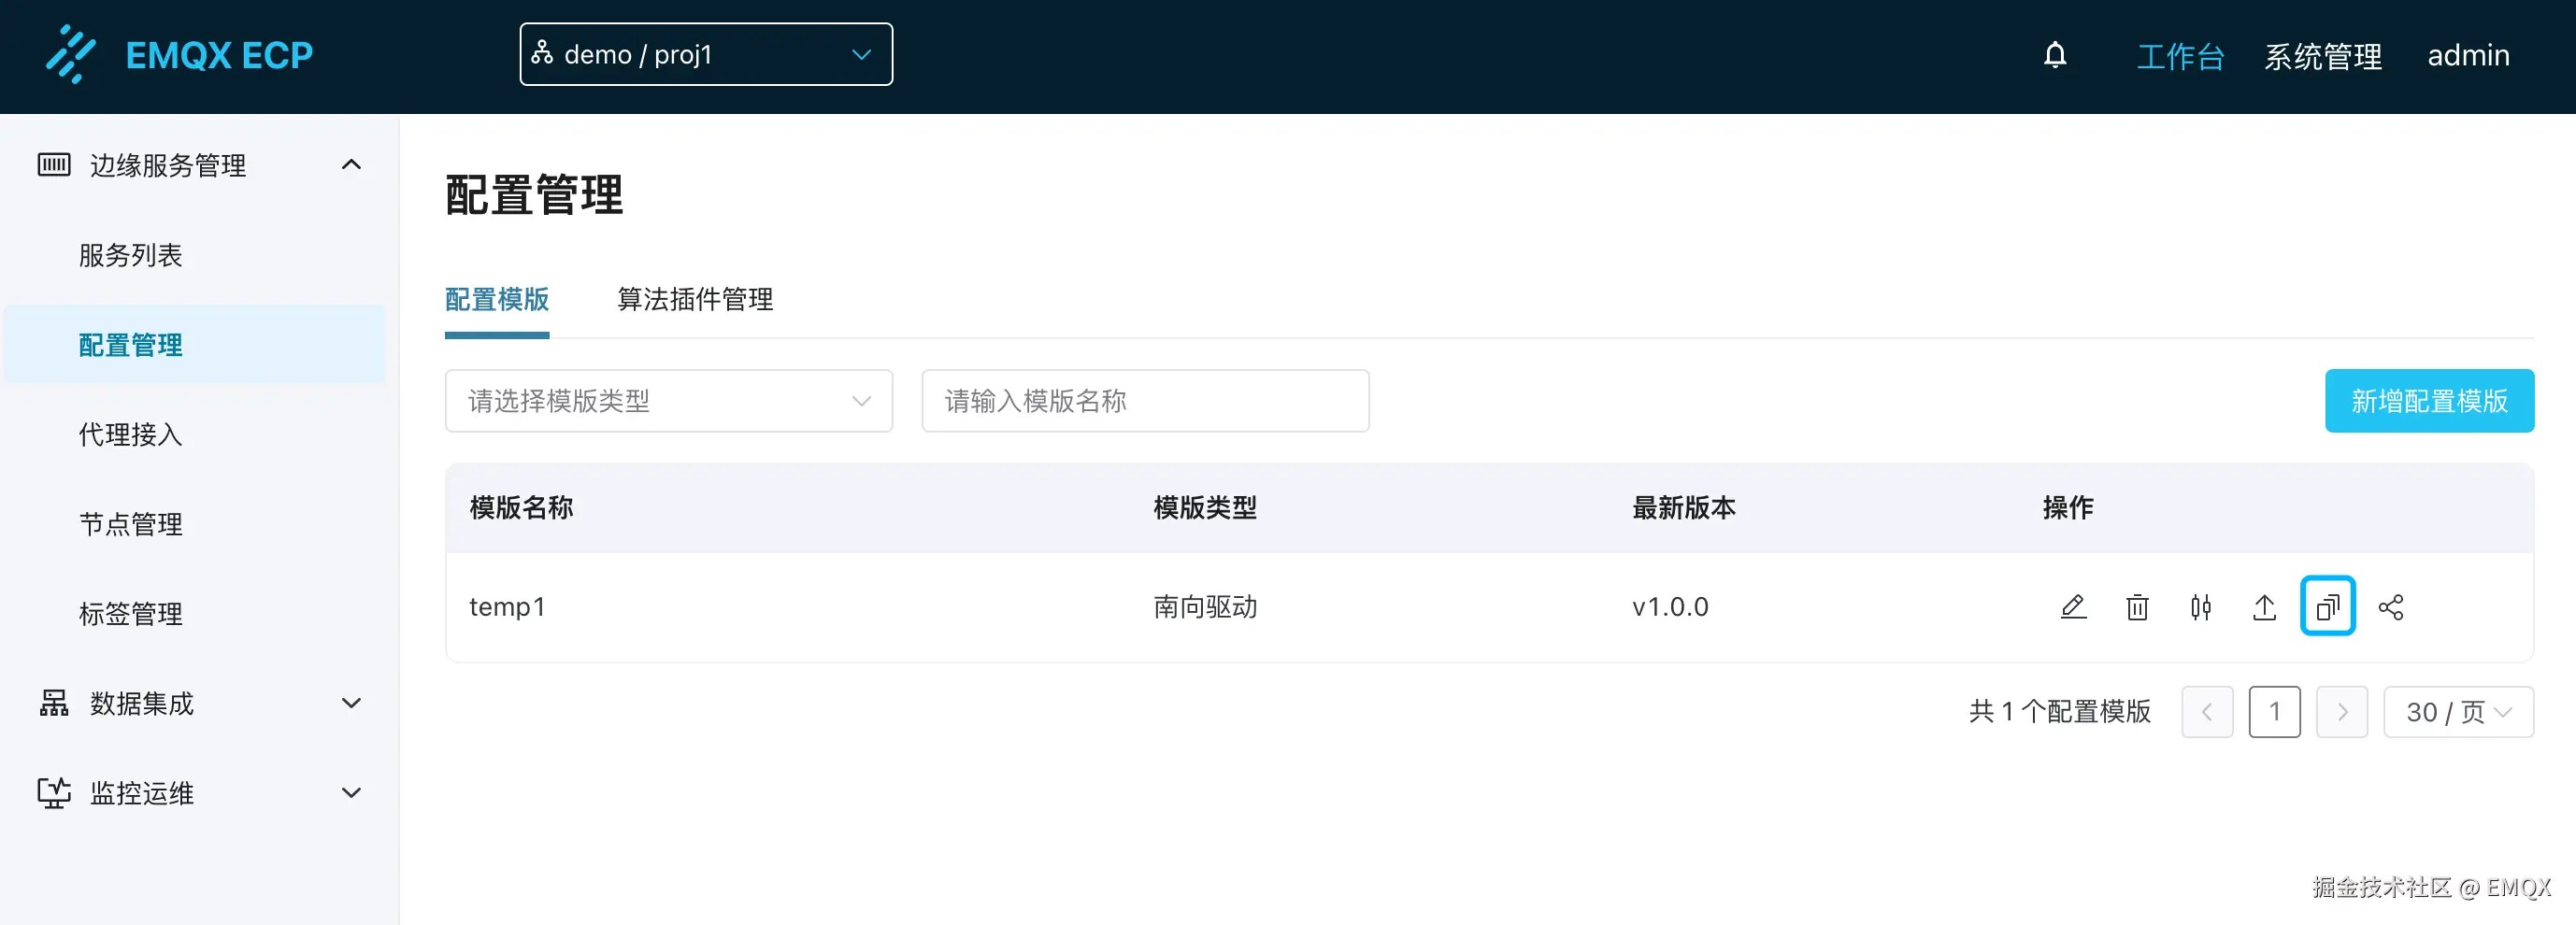Screen dimensions: 2576x925
Task: Select the 边缘服务管理 sidebar icon
Action: pyautogui.click(x=53, y=165)
